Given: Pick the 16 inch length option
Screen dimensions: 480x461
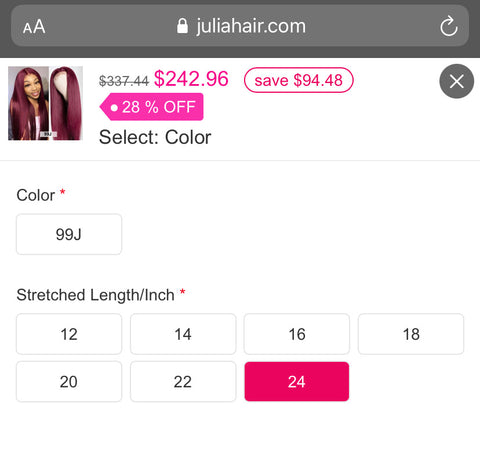Looking at the screenshot, I should (x=297, y=334).
